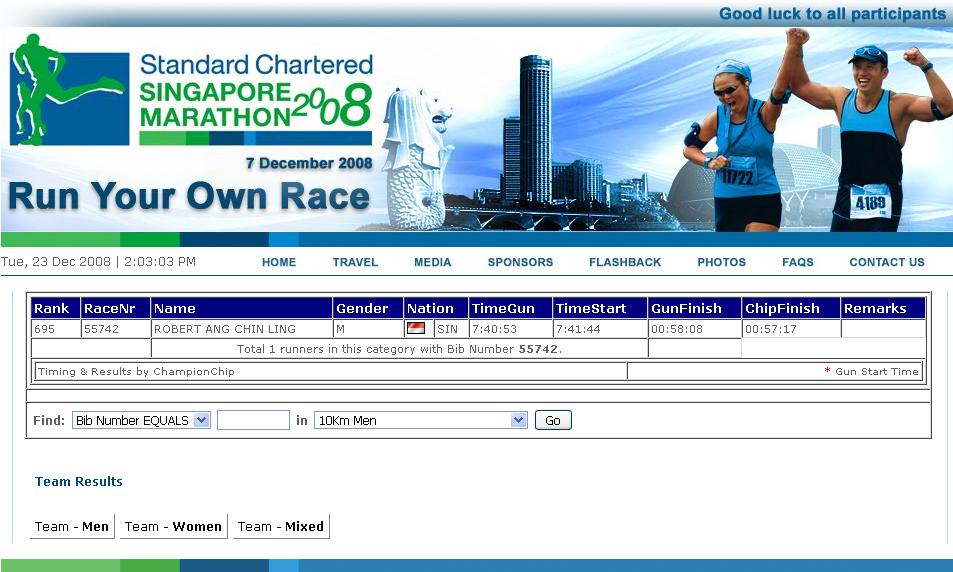Click the green runner marathon logo
The width and height of the screenshot is (953, 572).
pyautogui.click(x=69, y=90)
